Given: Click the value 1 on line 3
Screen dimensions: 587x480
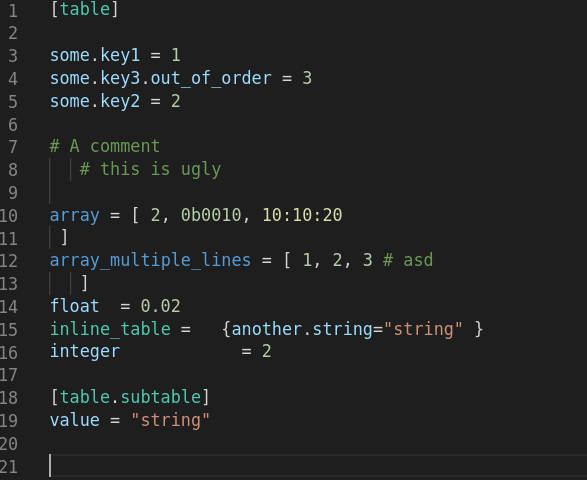Looking at the screenshot, I should [x=176, y=55].
